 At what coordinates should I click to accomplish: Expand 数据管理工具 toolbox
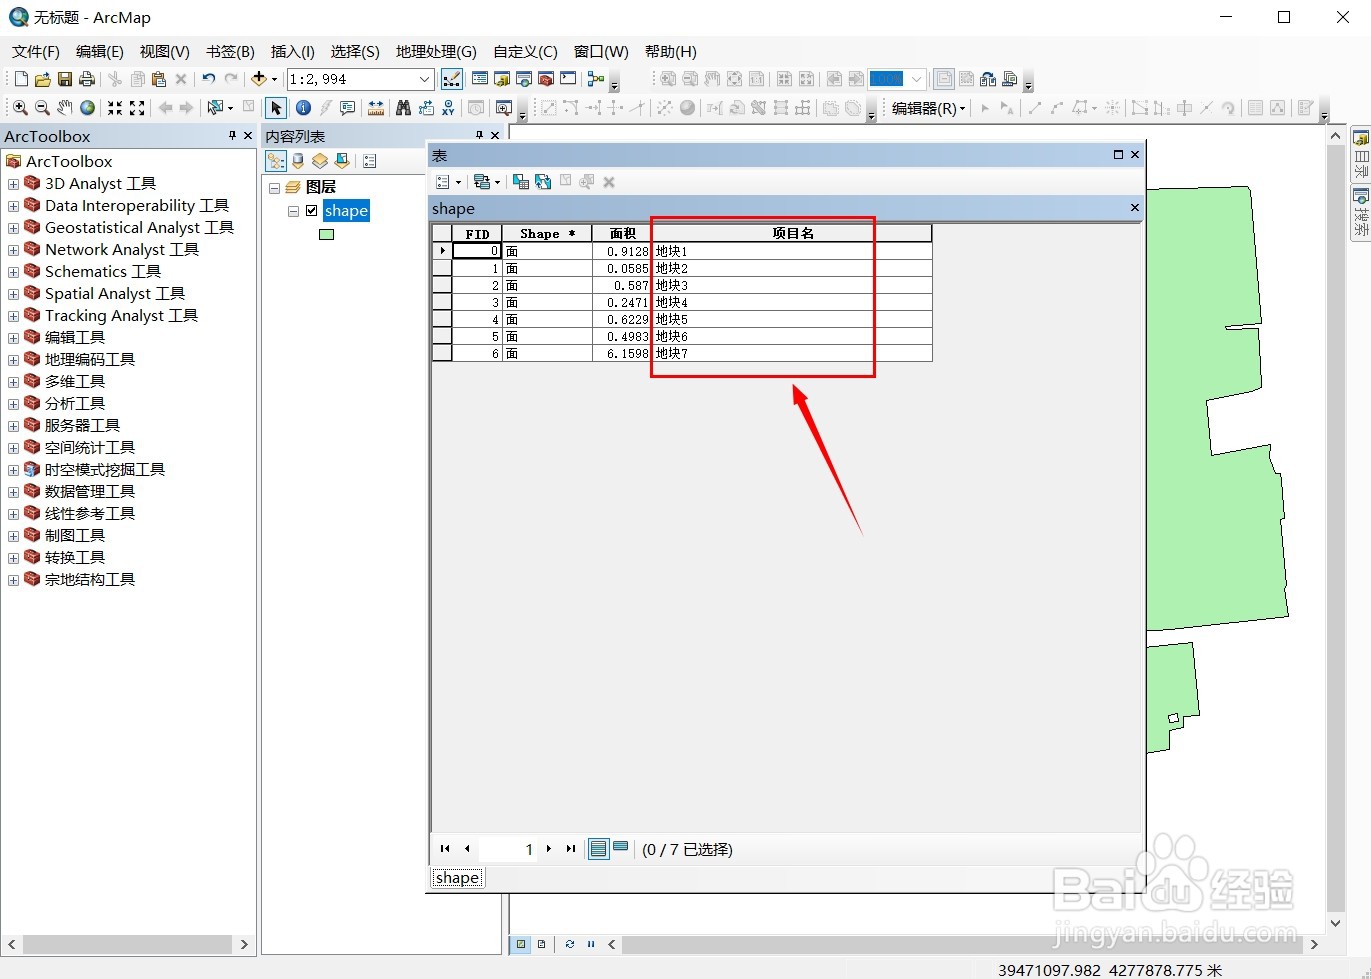click(13, 492)
